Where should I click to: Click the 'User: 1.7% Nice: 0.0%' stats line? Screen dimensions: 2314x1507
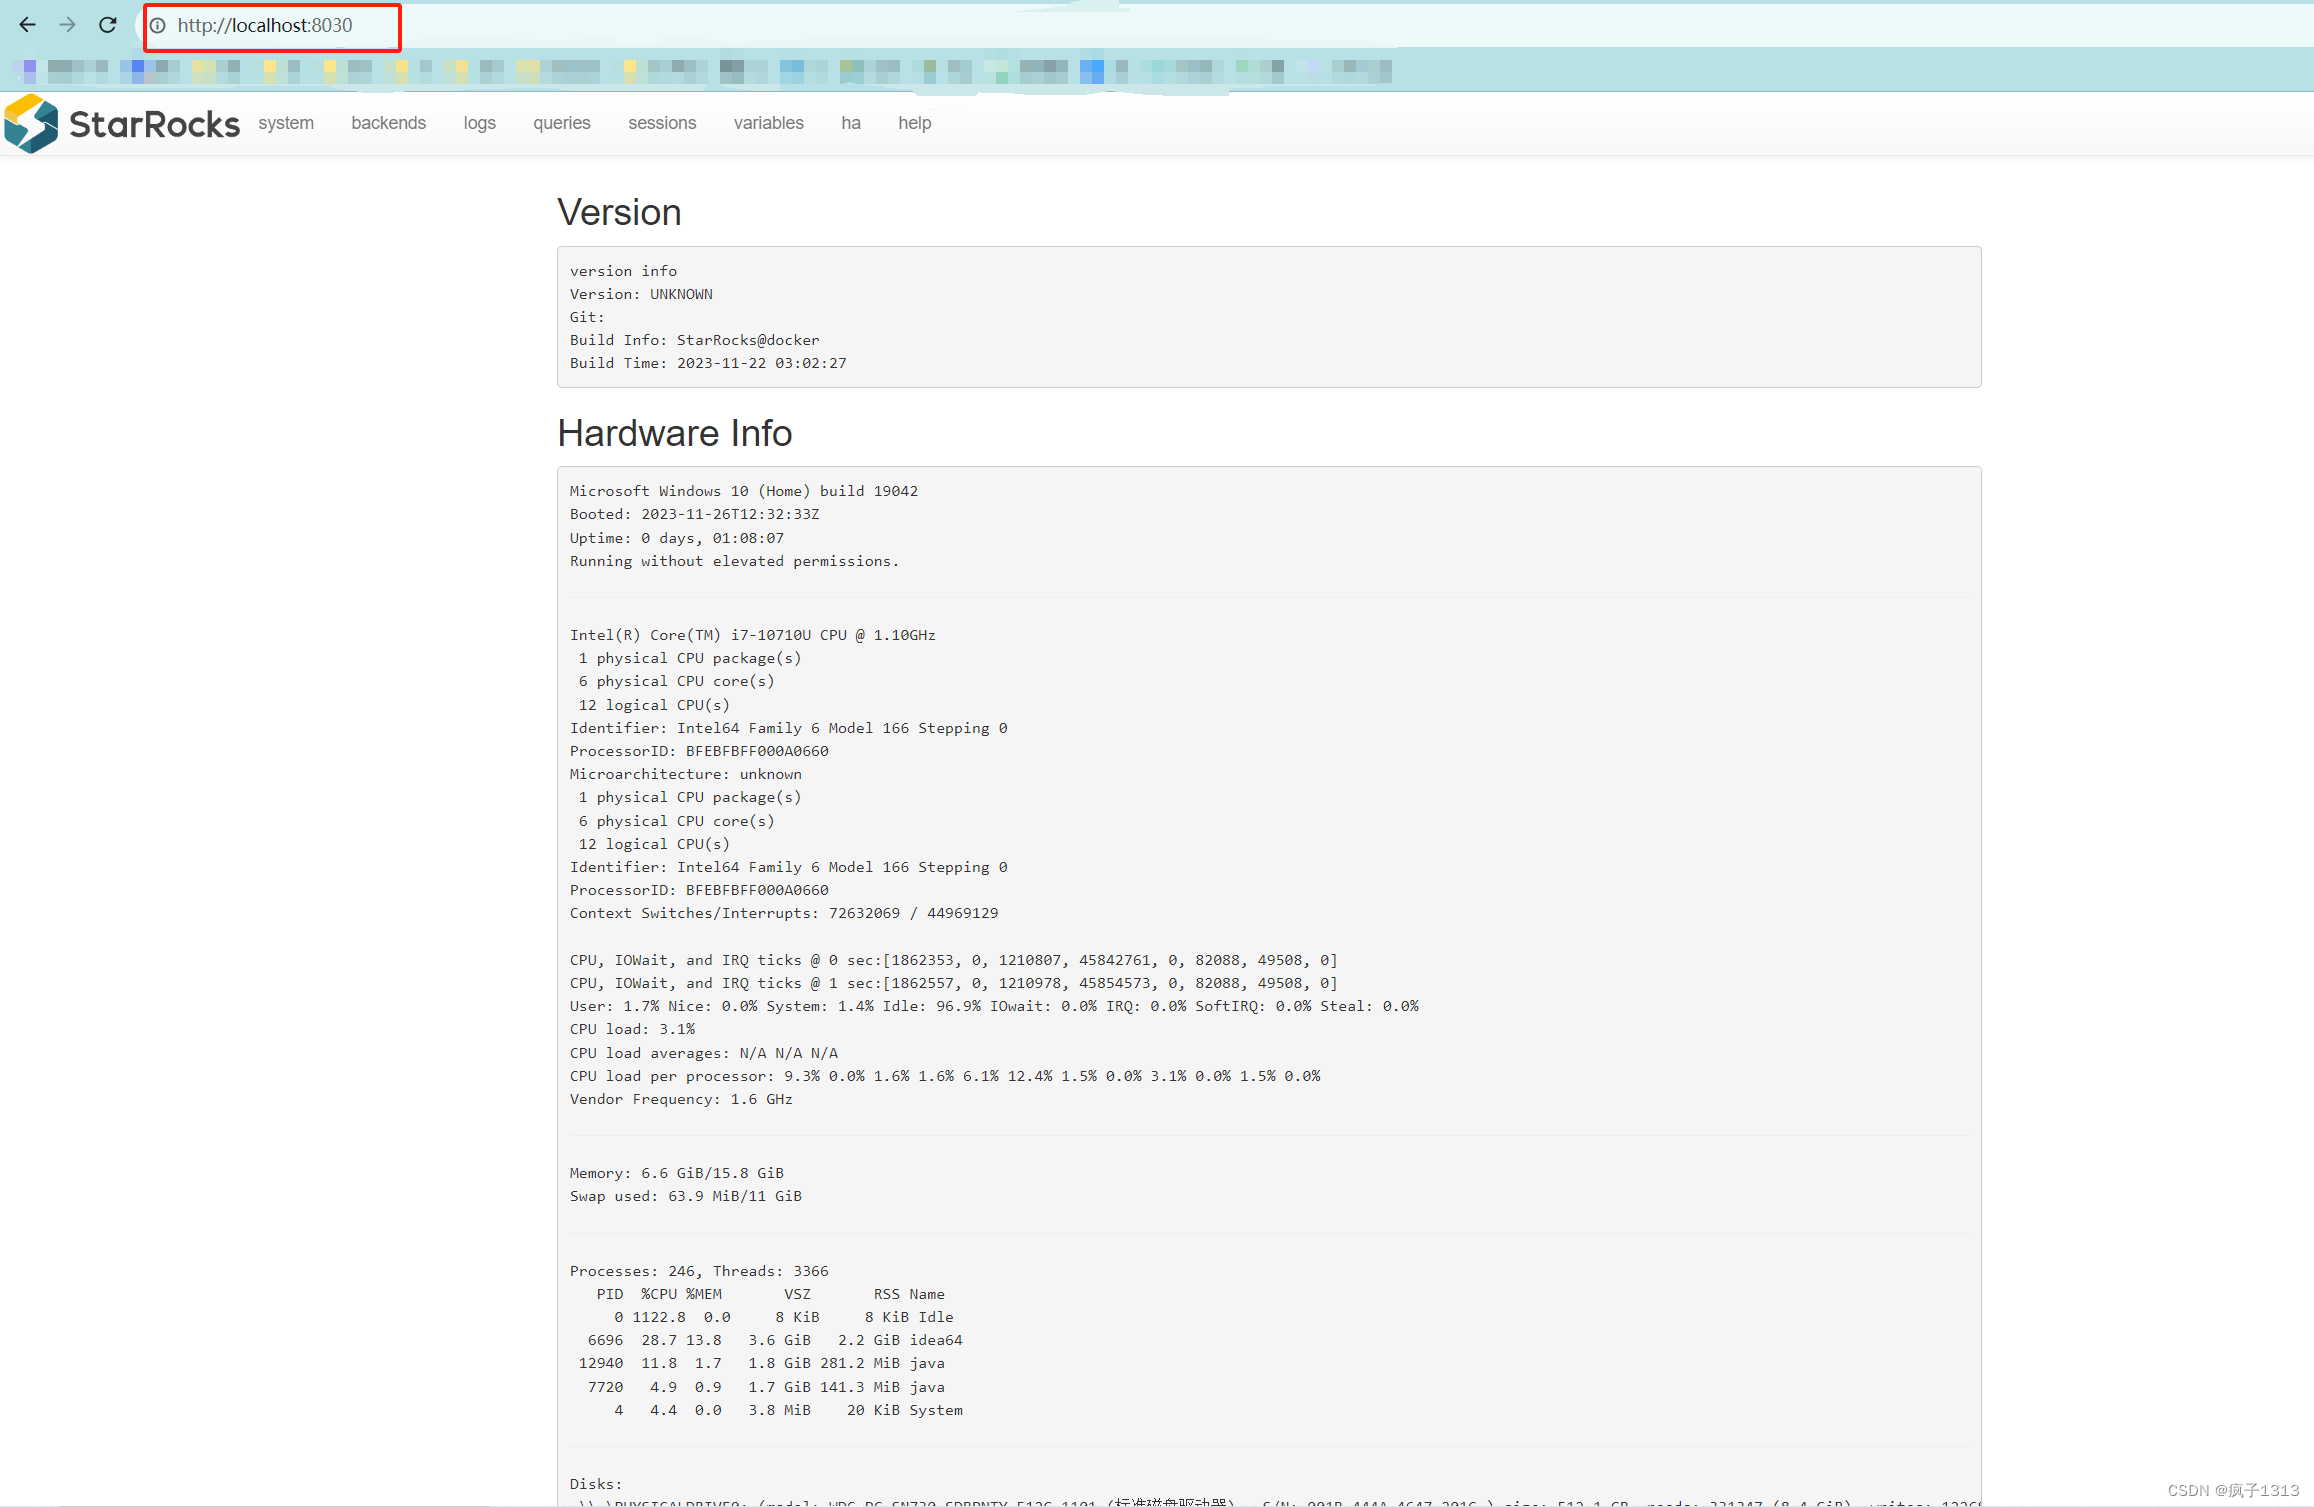coord(994,1006)
